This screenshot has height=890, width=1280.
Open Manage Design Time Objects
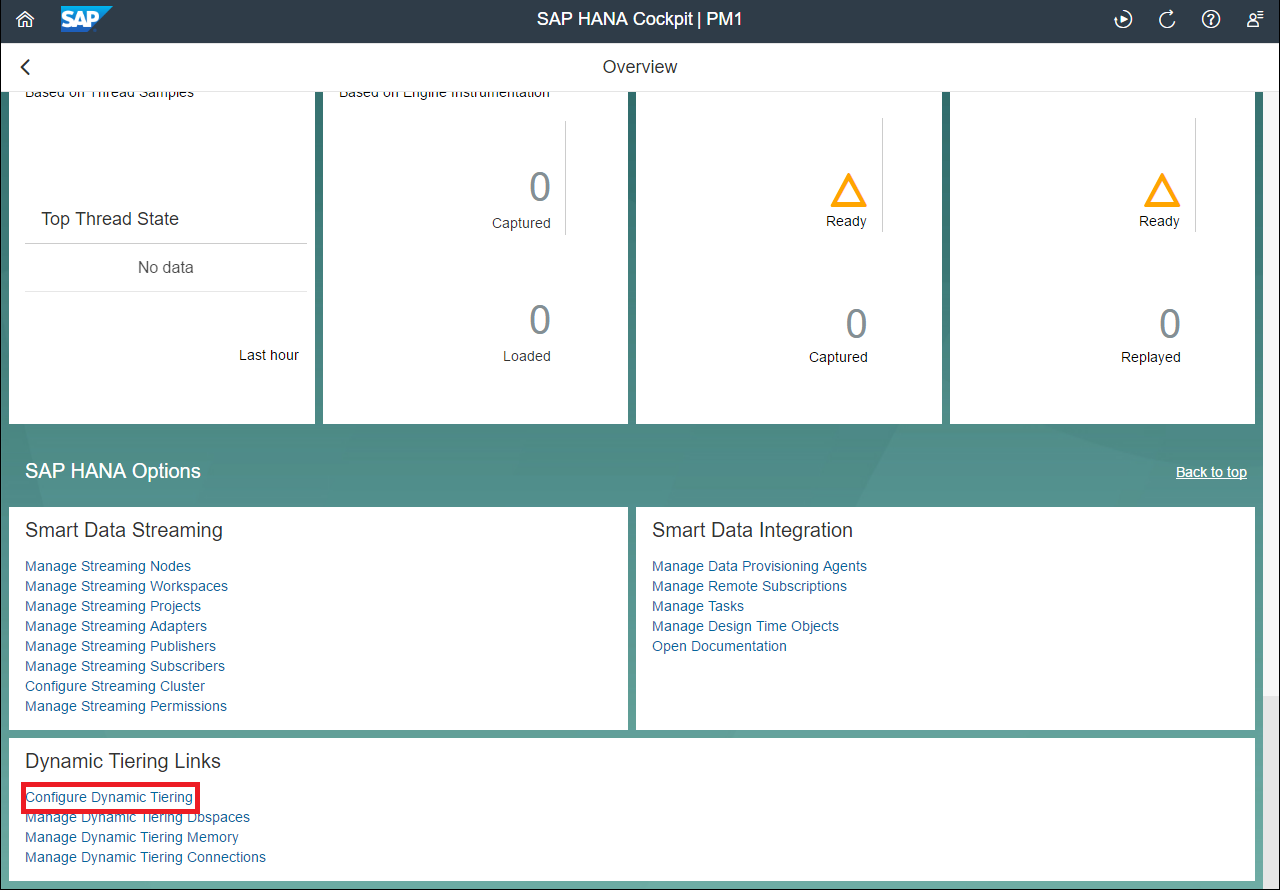click(745, 626)
